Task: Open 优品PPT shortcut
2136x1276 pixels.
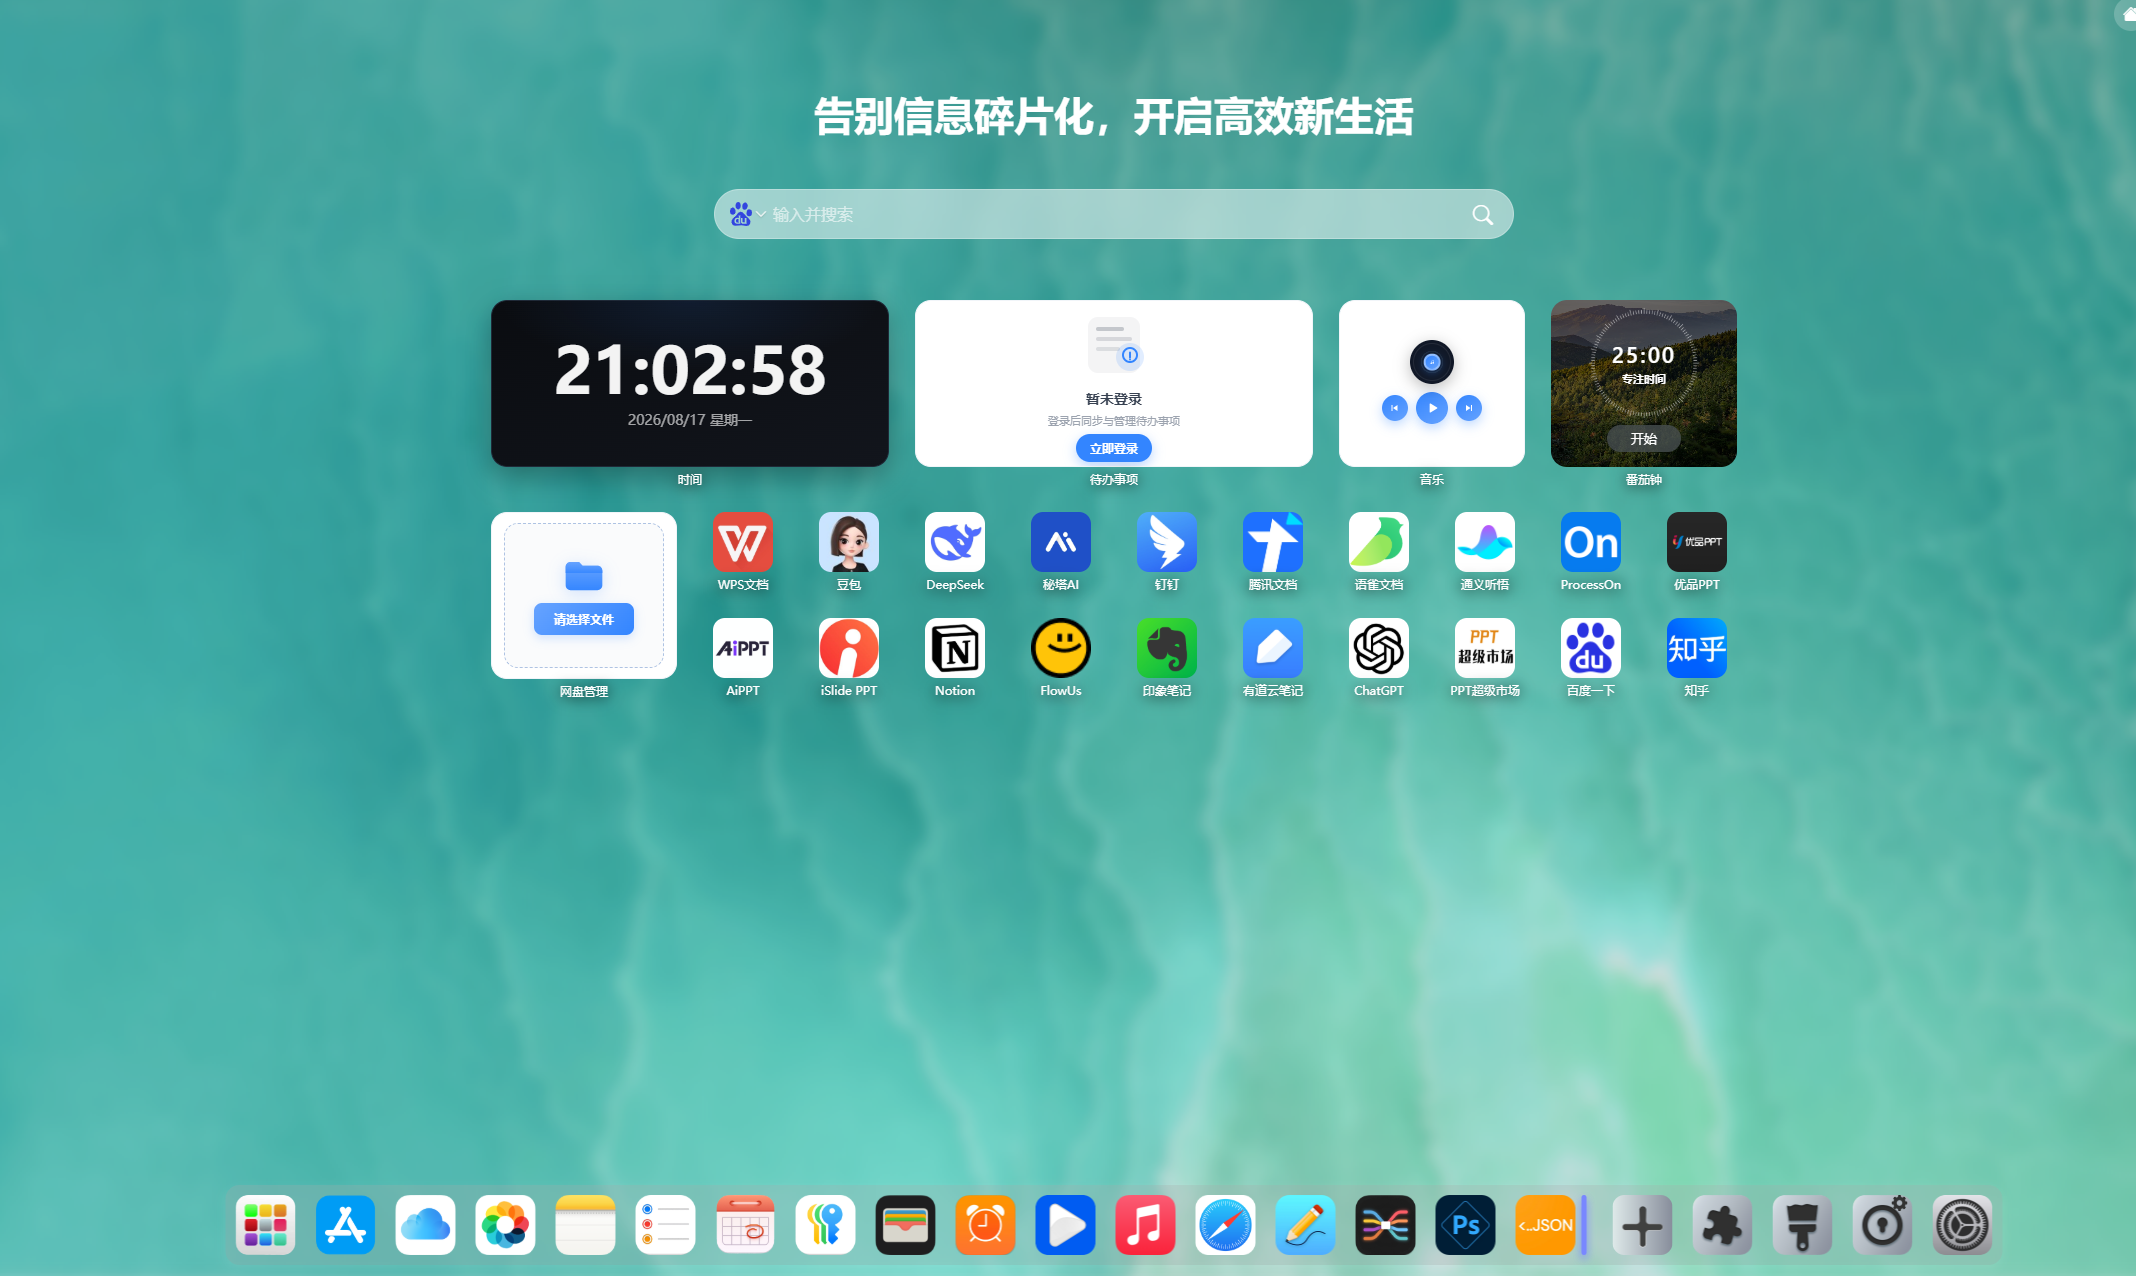Action: 1697,542
